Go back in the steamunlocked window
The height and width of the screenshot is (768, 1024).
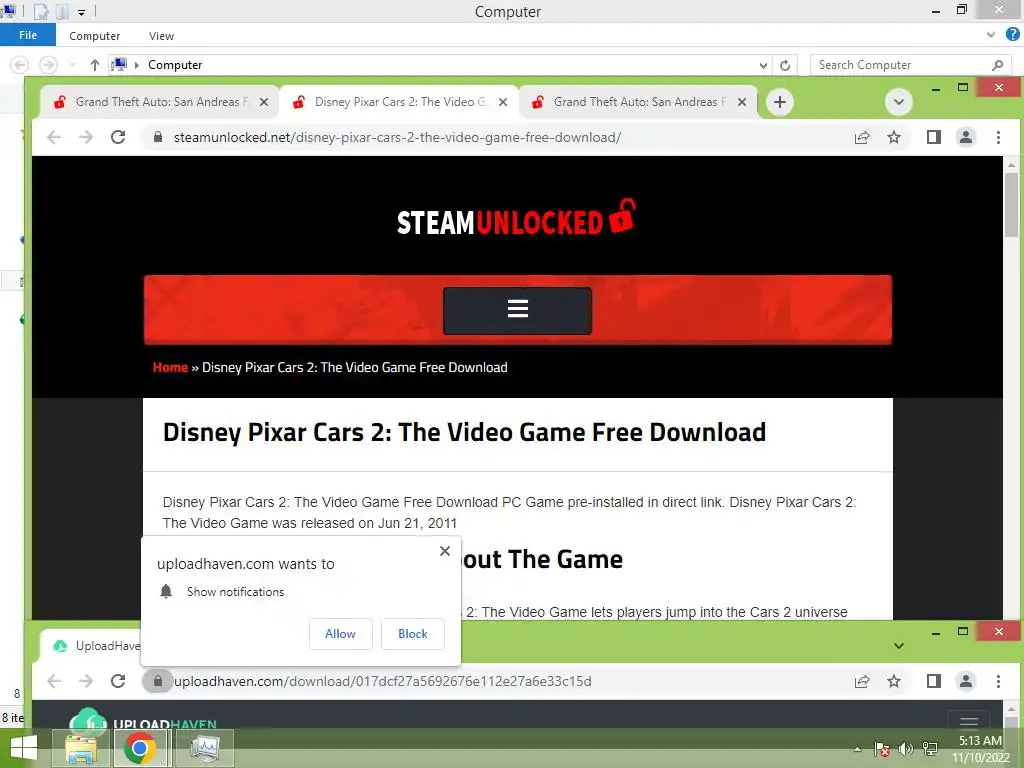[54, 137]
